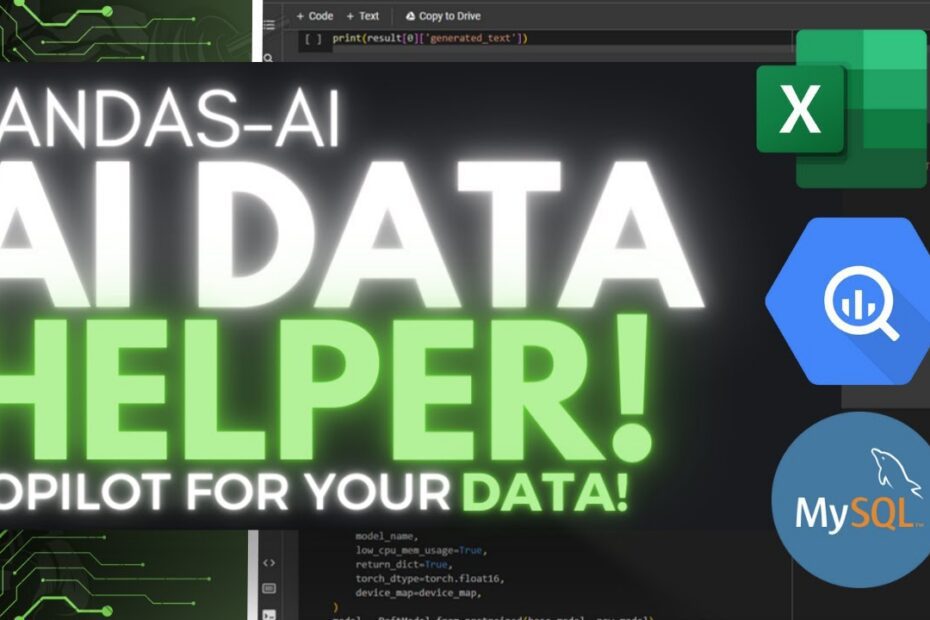Click the Microsoft Excel logo
930x620 pixels.
[842, 109]
